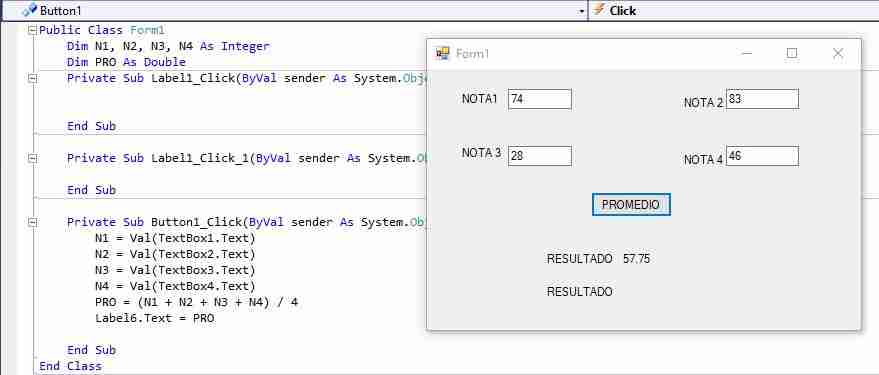Click the Form1 title bar text
The height and width of the screenshot is (375, 879).
472,54
